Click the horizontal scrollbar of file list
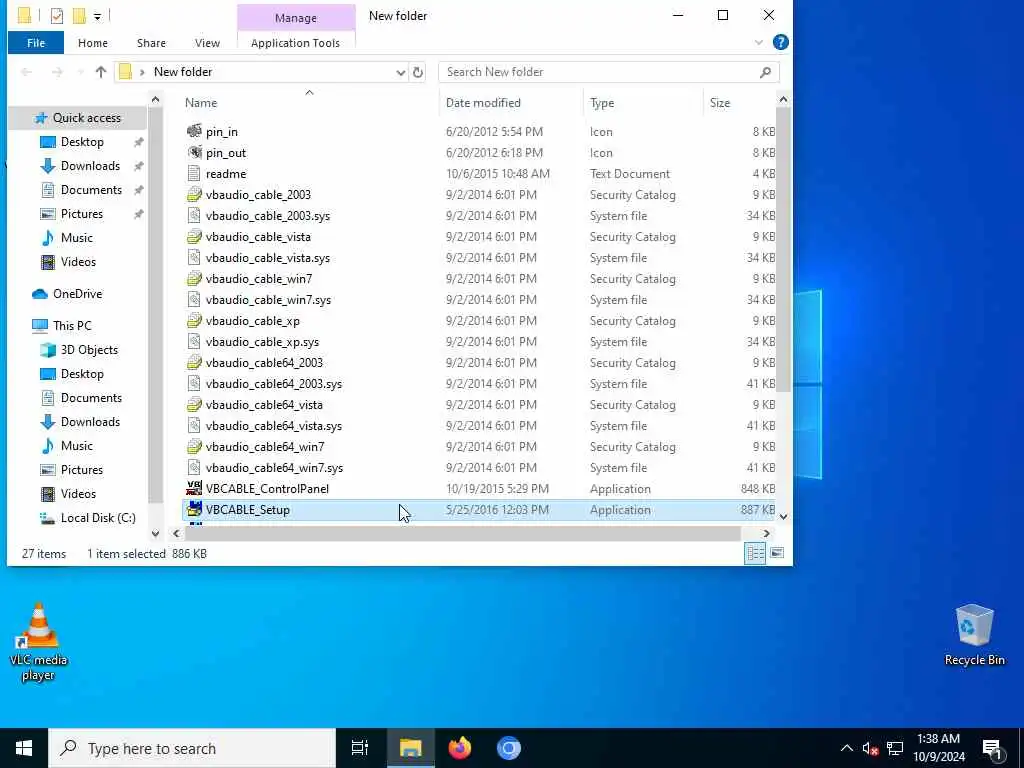 pyautogui.click(x=463, y=534)
